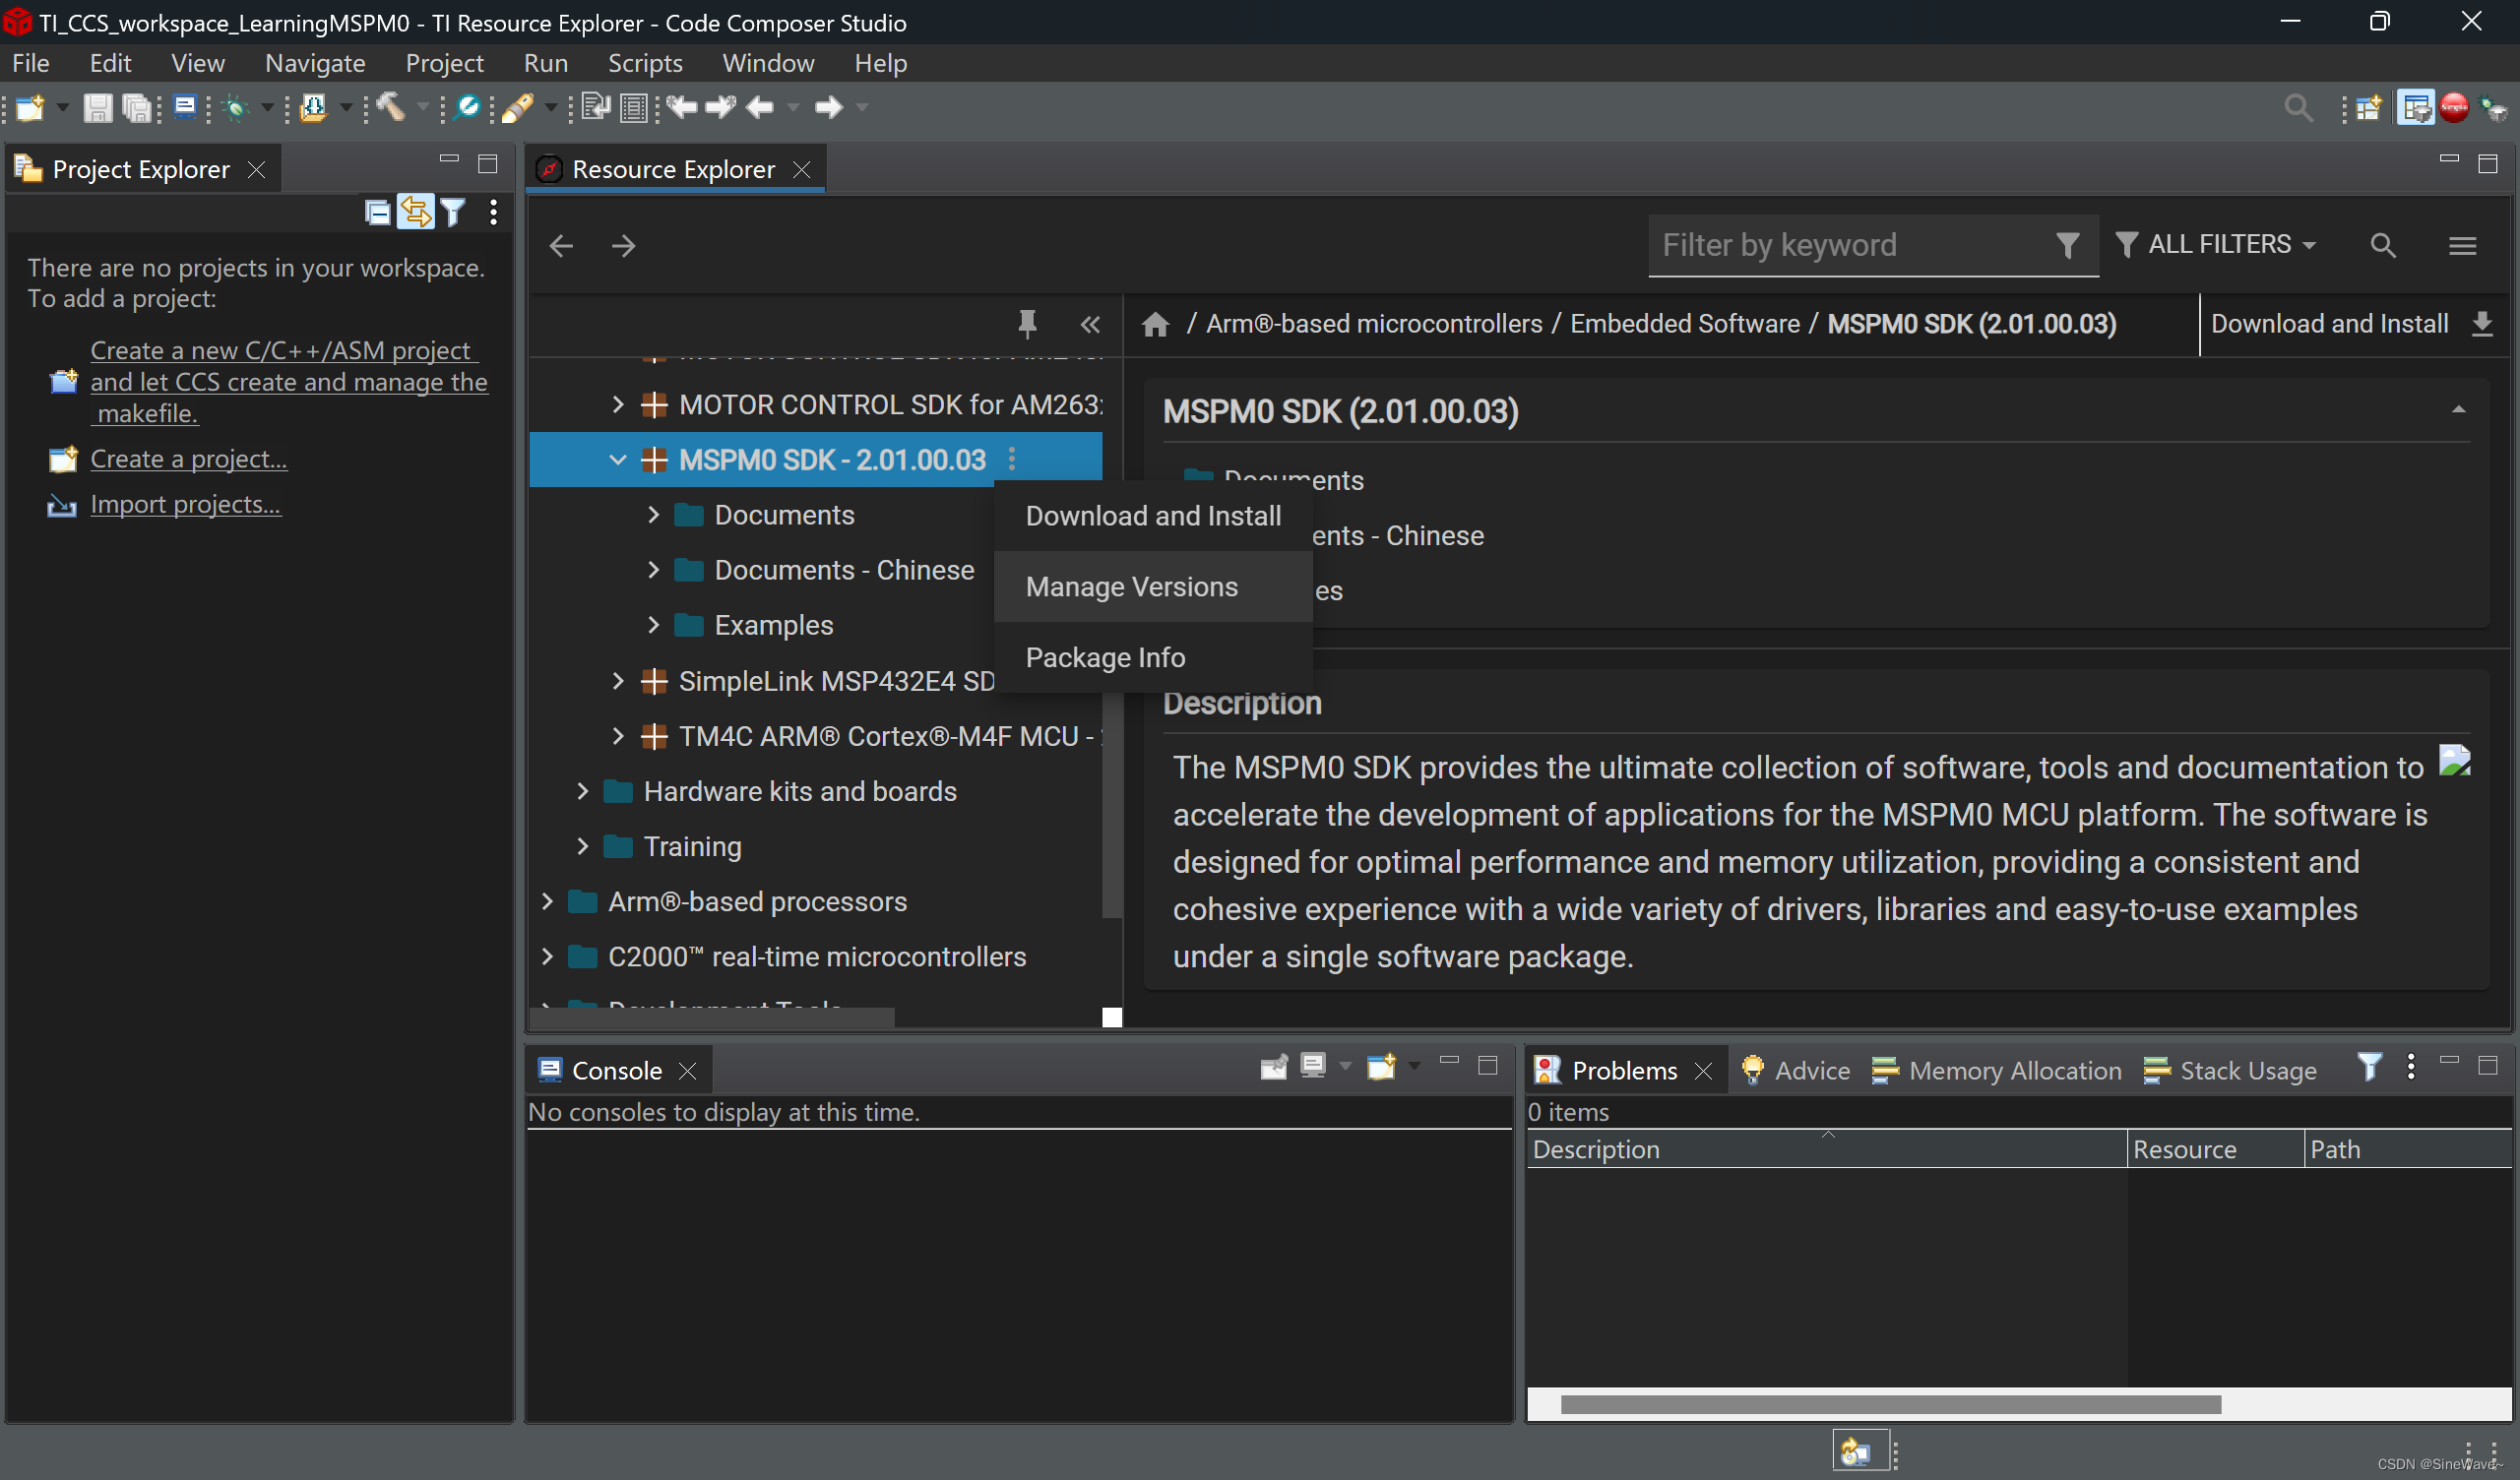Viewport: 2520px width, 1480px height.
Task: Click the curly-braces folder toolbar icon
Action: coord(313,107)
